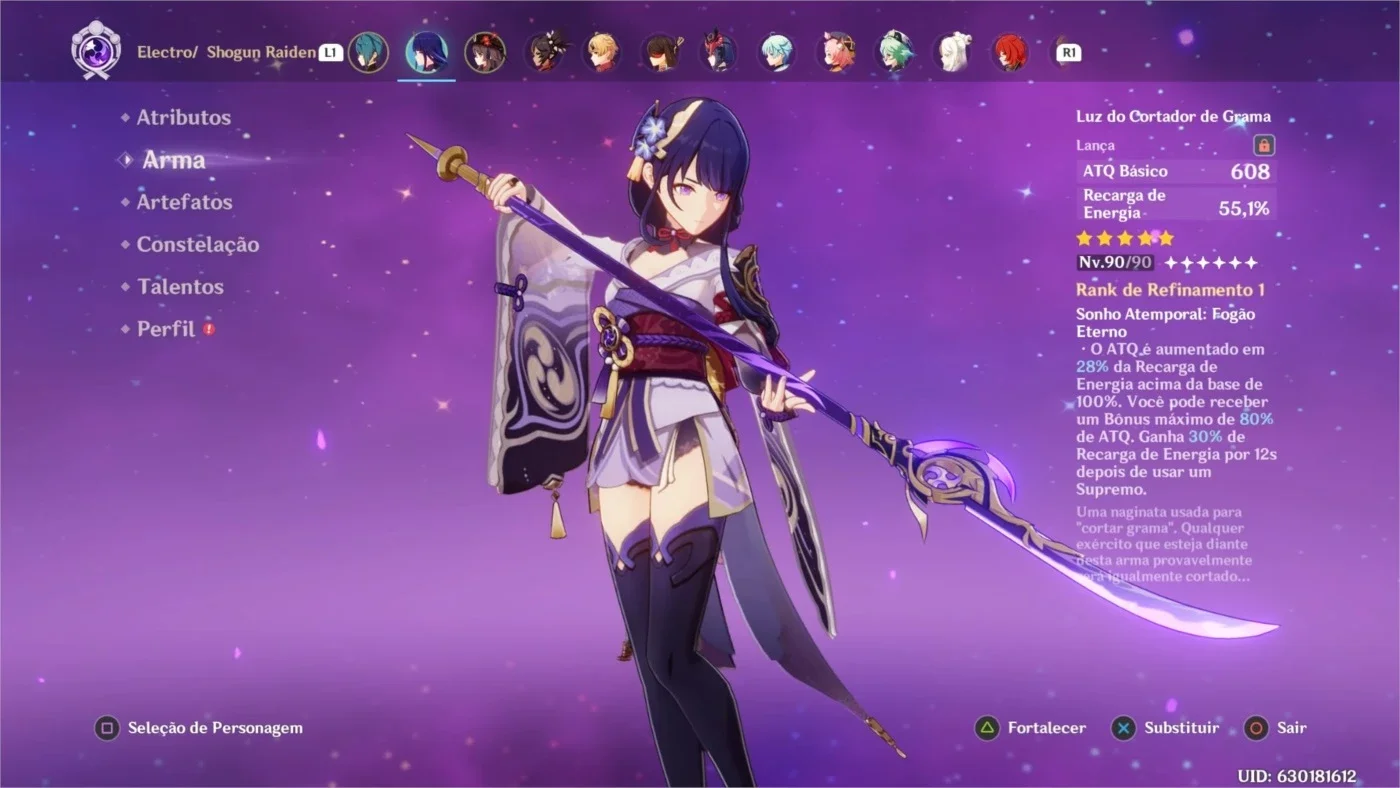Click the R1 next-character indicator
This screenshot has height=788, width=1400.
(x=1069, y=53)
